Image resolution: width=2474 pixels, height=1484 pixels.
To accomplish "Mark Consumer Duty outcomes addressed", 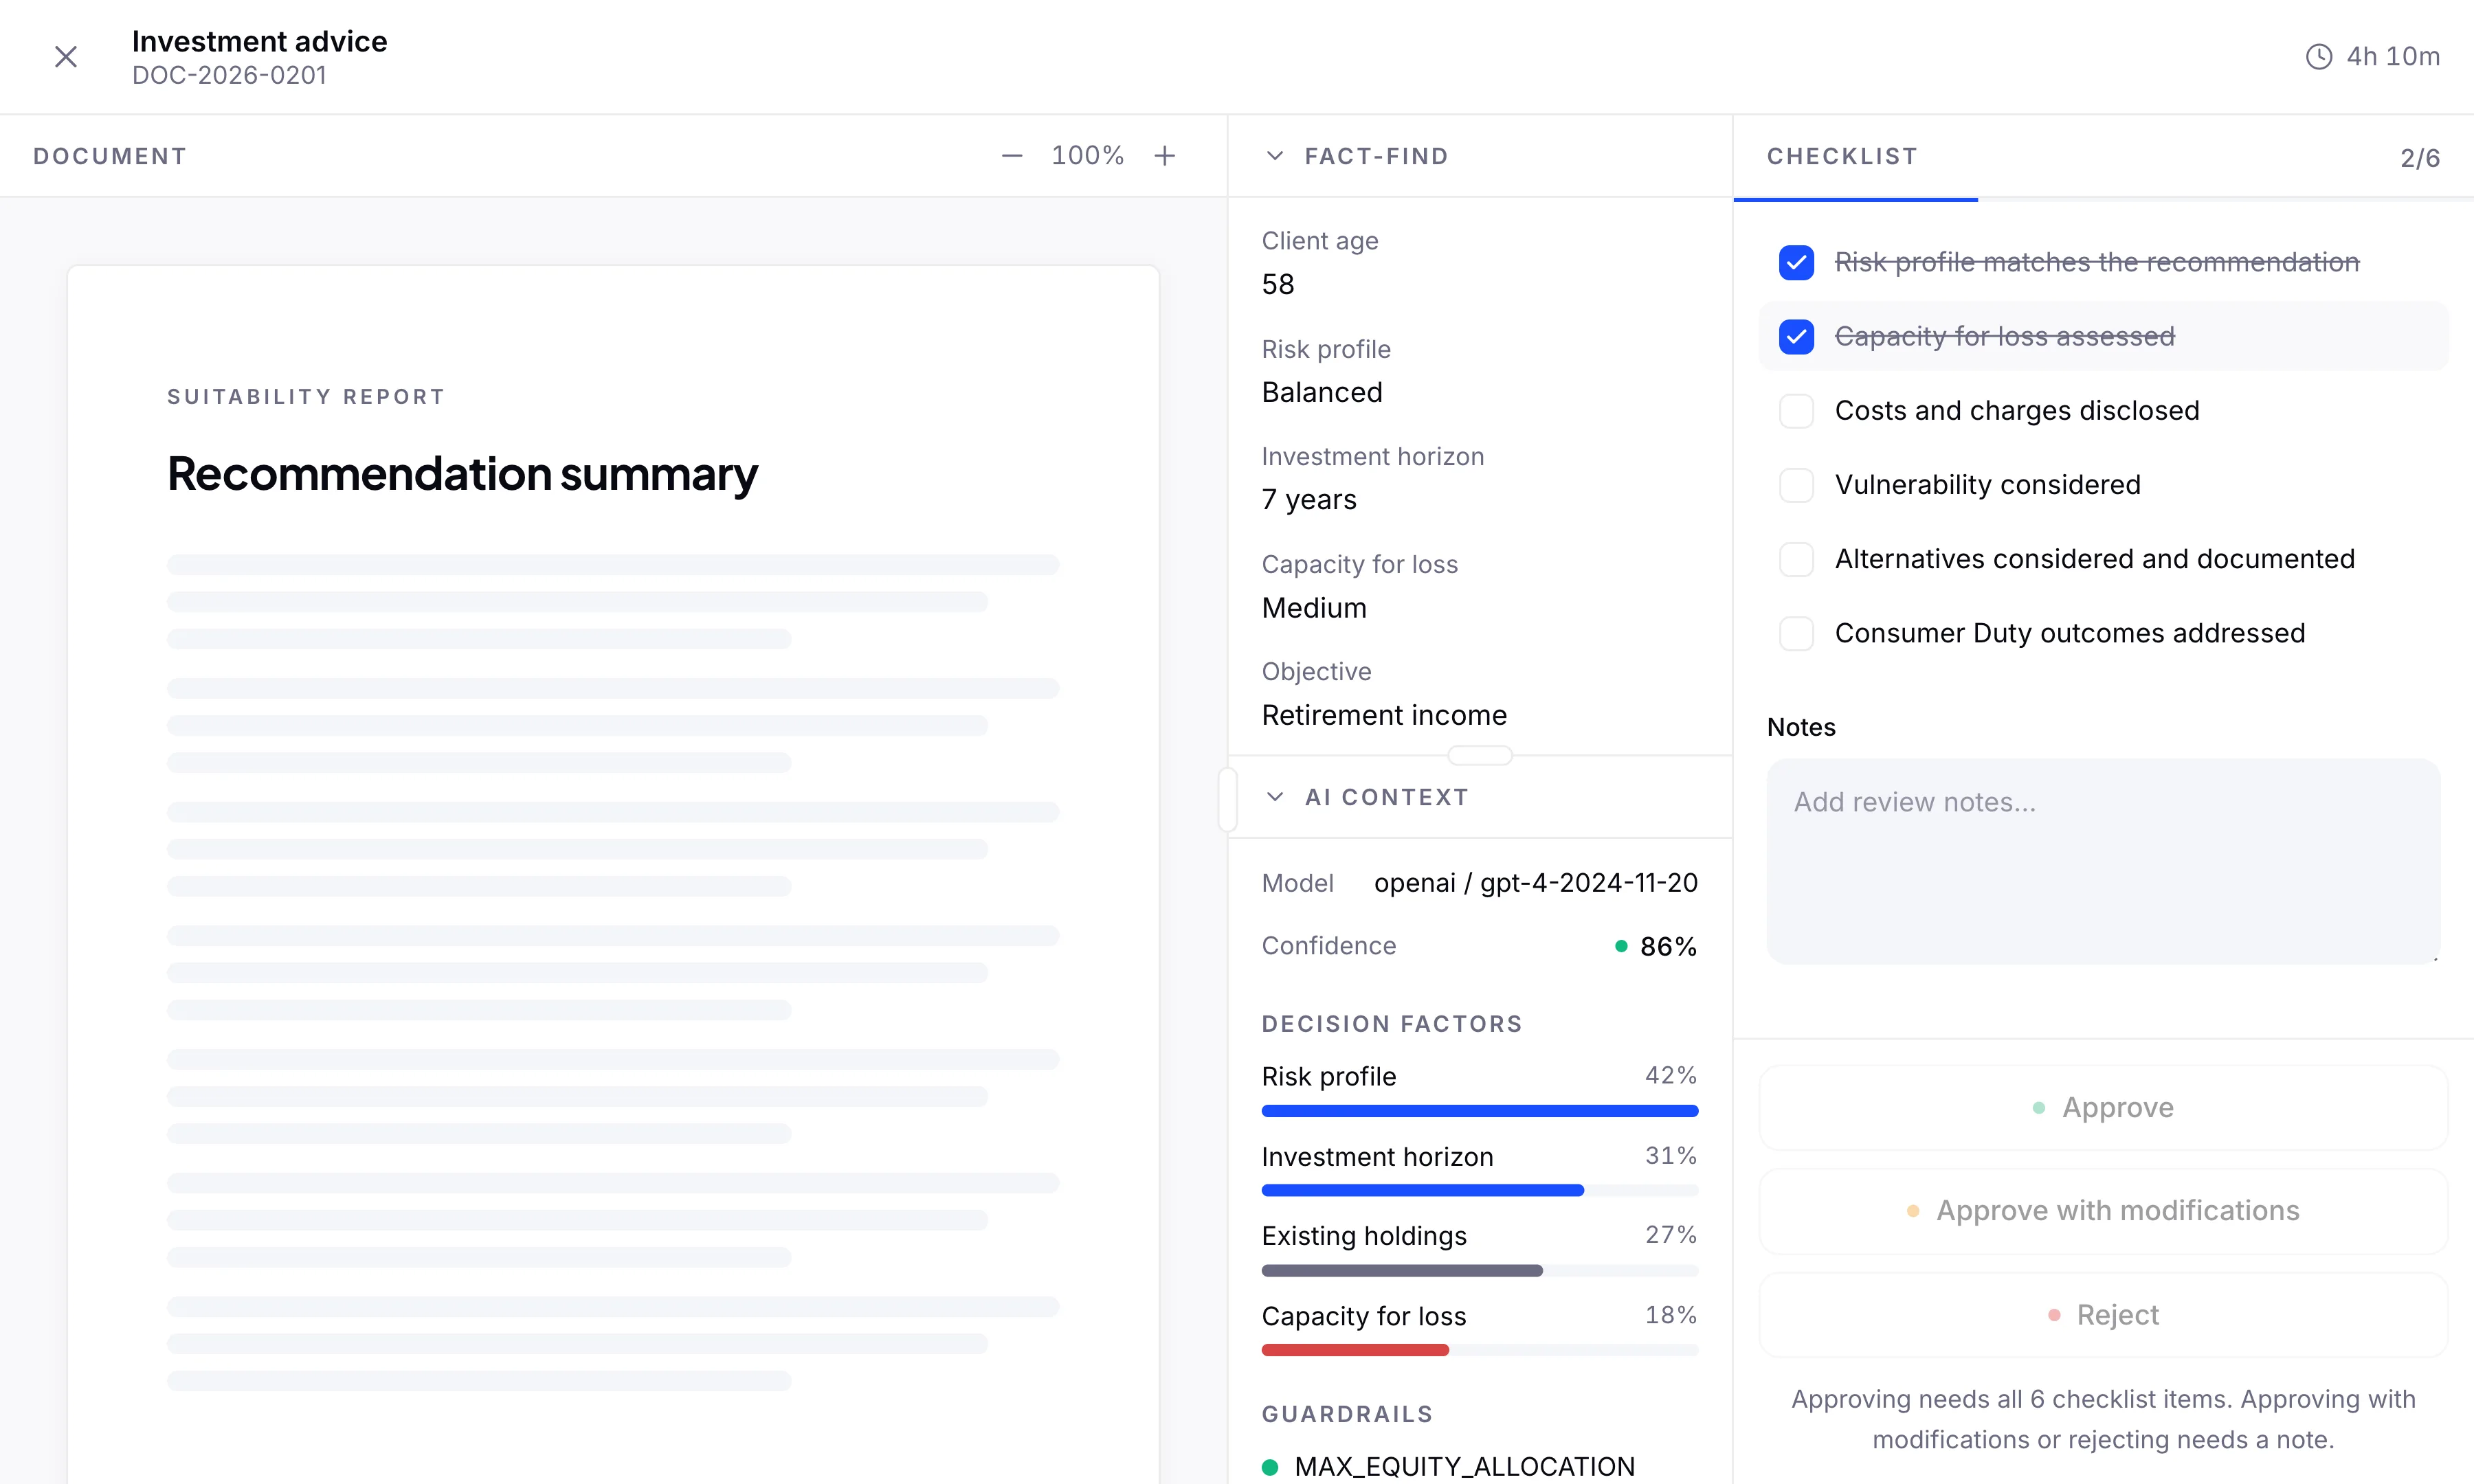I will coord(1796,633).
